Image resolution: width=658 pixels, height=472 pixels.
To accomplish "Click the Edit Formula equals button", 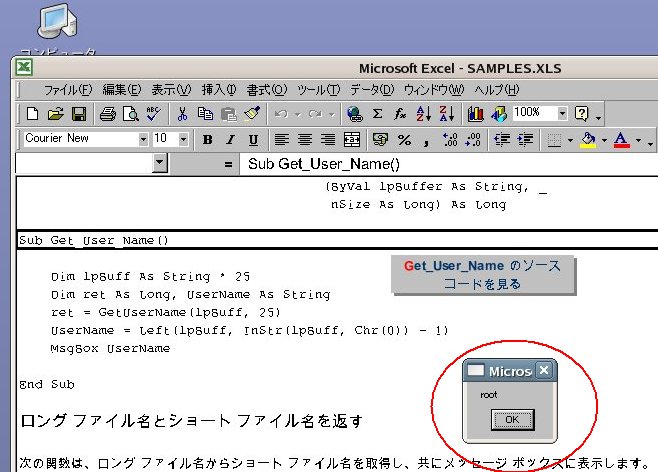I will click(228, 164).
